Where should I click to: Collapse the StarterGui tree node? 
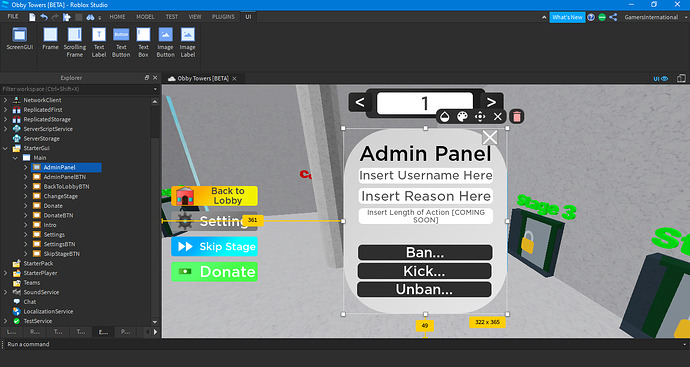5,148
